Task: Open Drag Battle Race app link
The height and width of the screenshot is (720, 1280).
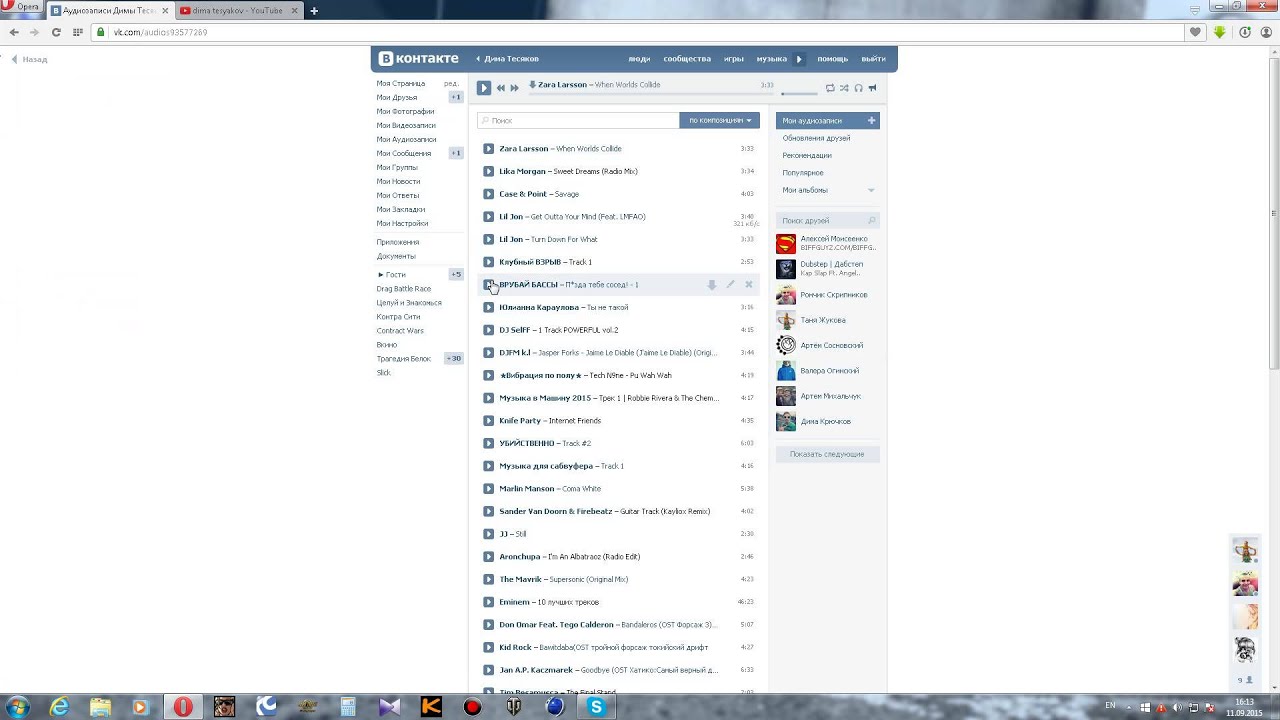Action: click(404, 288)
